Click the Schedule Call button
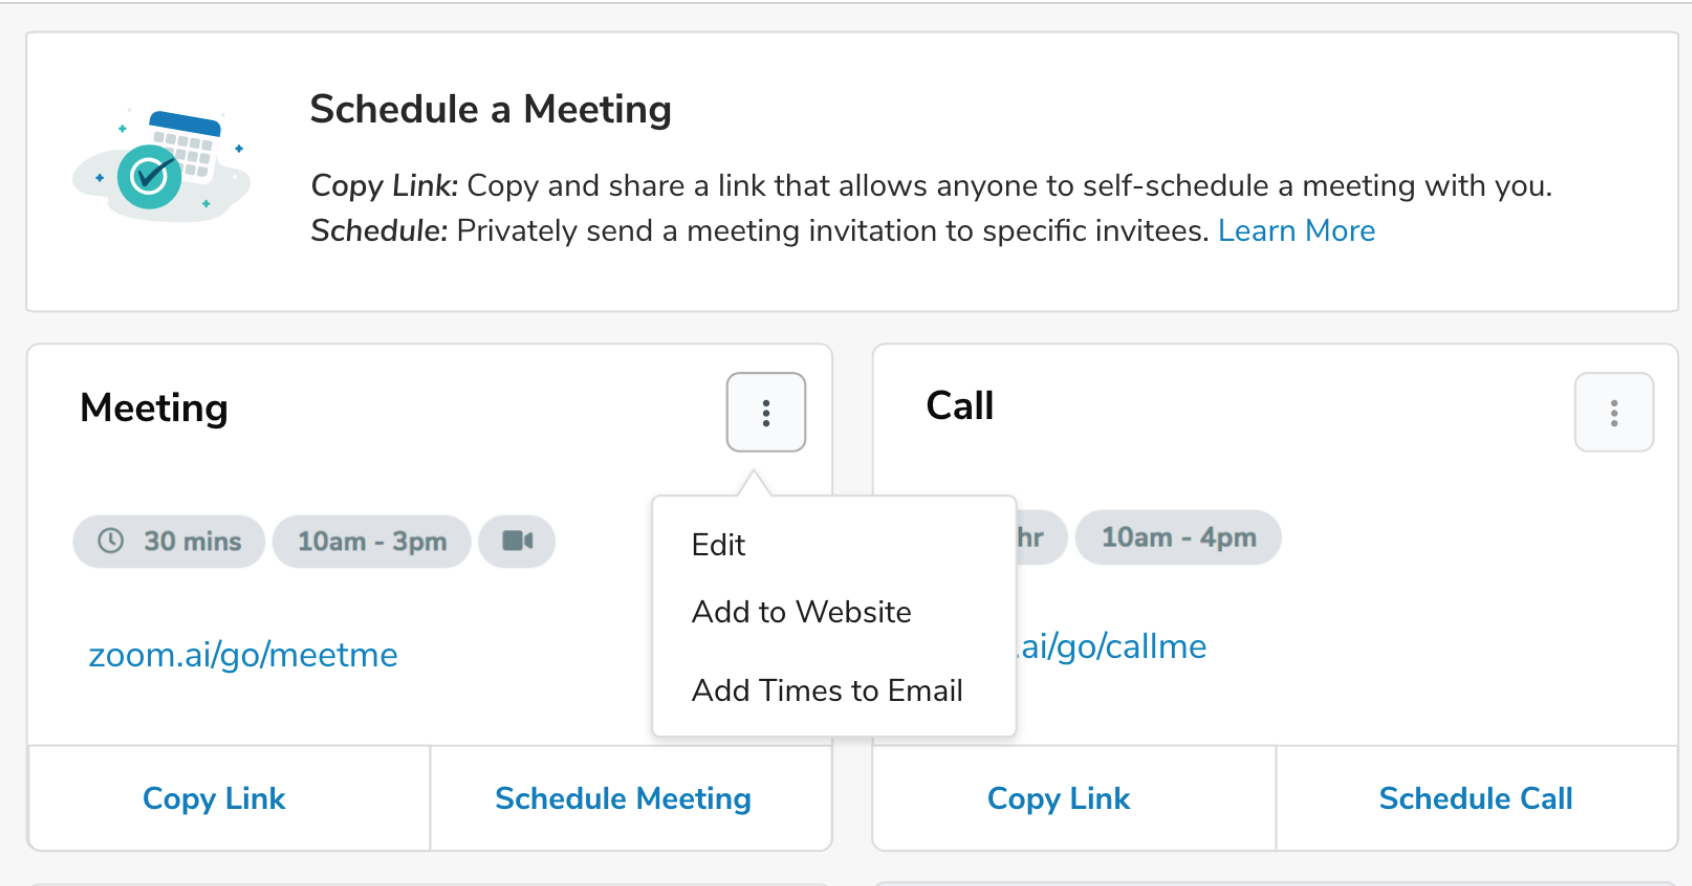 [1475, 798]
